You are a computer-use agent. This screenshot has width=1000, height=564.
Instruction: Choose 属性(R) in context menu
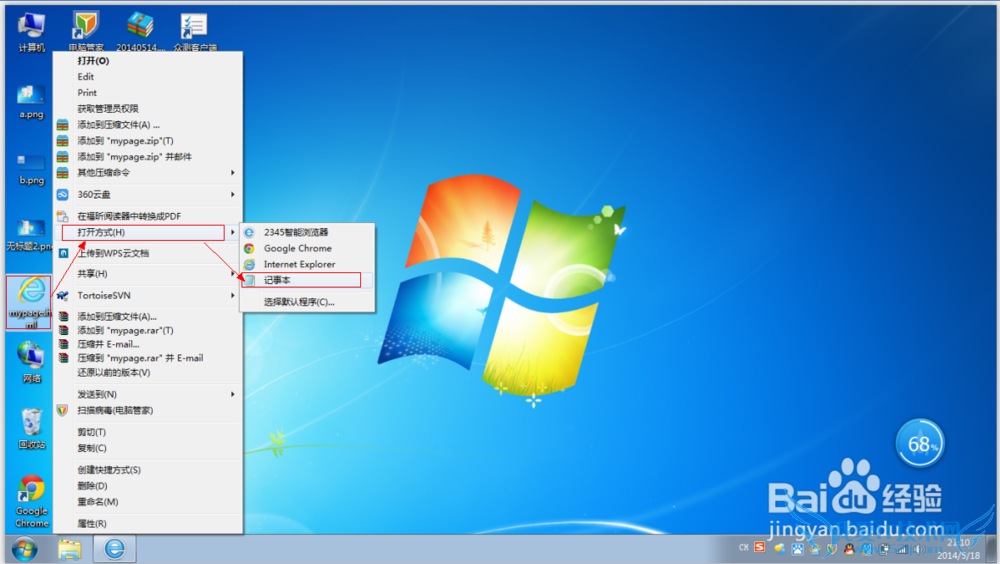coord(148,523)
